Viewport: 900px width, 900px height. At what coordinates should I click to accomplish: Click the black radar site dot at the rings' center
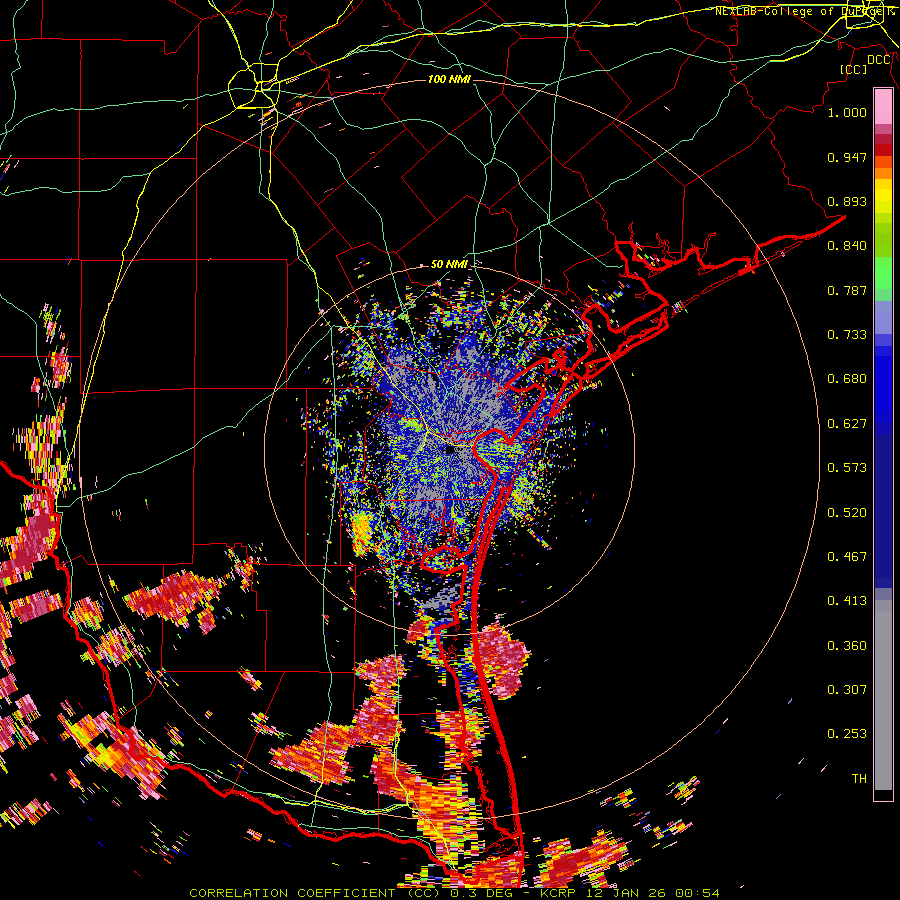tap(449, 451)
